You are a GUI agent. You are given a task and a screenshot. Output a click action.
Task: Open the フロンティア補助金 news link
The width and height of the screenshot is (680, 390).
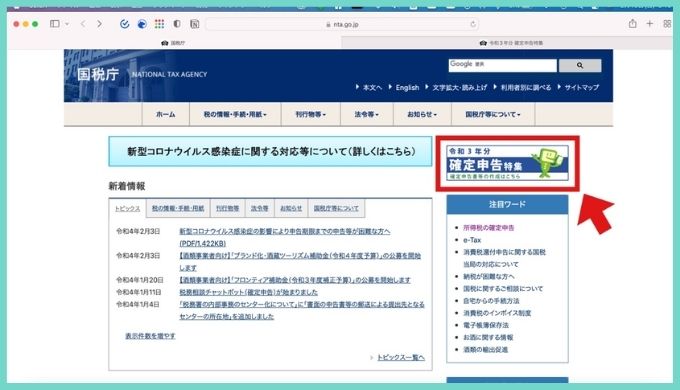[x=294, y=280]
